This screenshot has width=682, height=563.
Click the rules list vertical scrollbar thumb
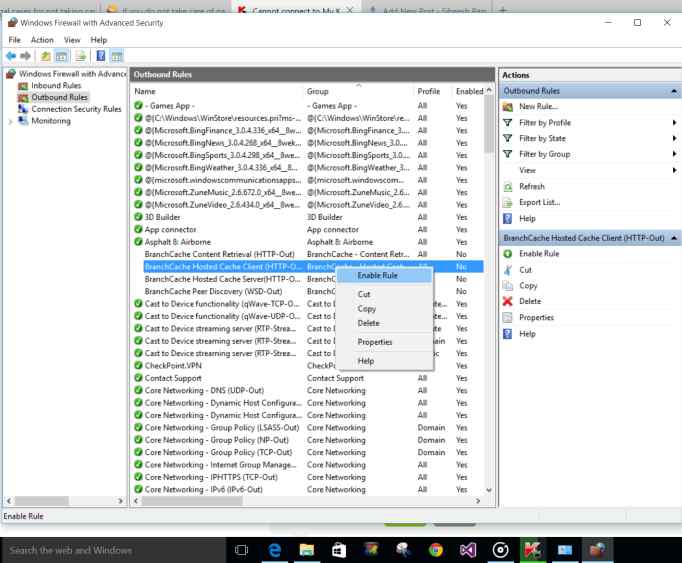488,124
